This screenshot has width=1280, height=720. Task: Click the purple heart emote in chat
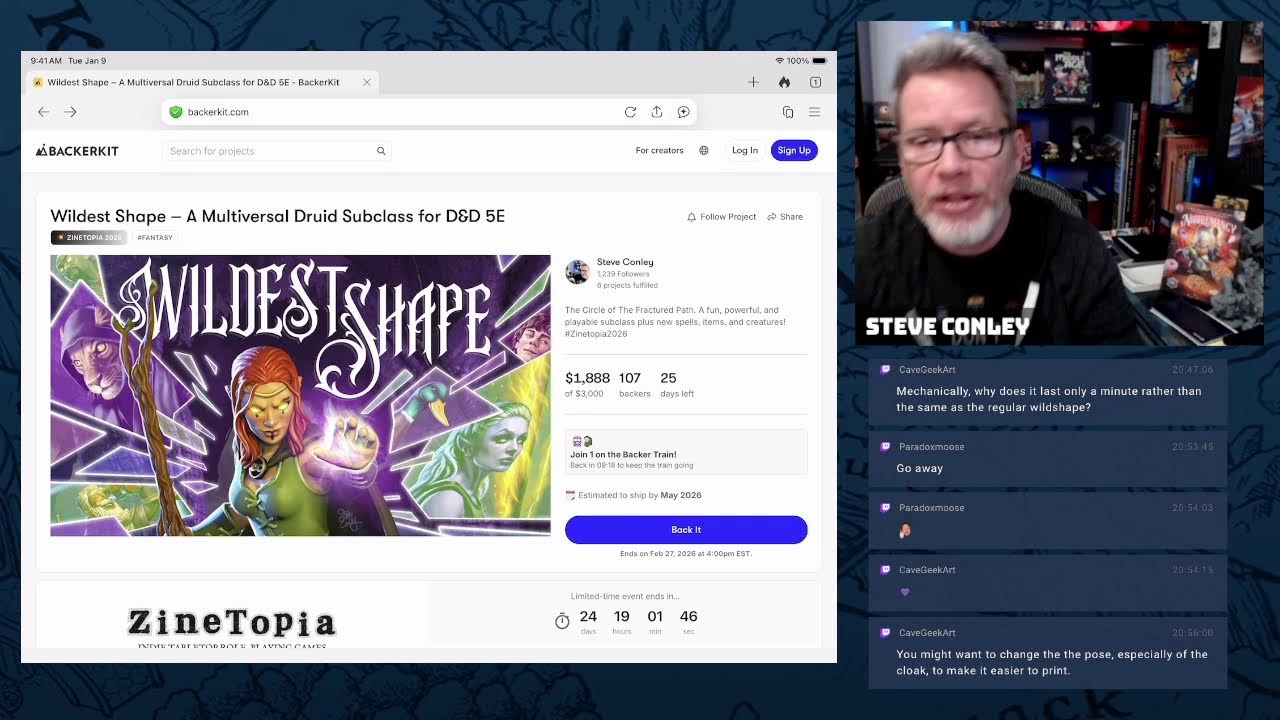coord(905,593)
